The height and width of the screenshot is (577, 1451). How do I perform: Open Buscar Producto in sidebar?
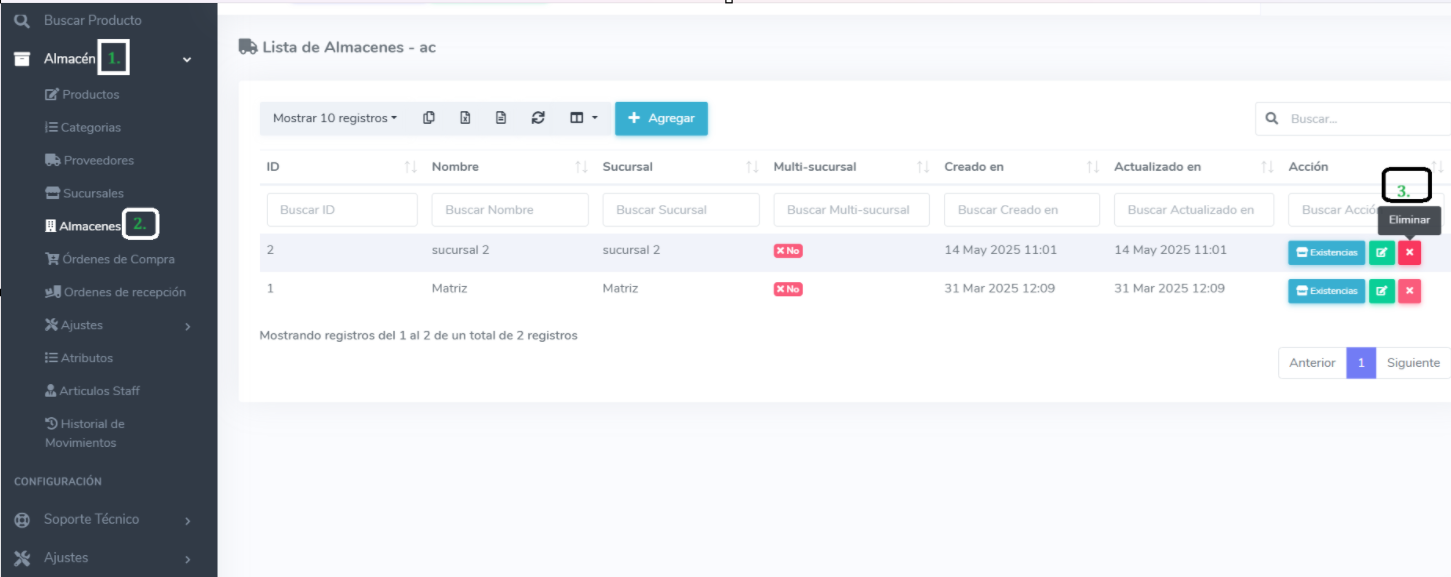(x=92, y=20)
